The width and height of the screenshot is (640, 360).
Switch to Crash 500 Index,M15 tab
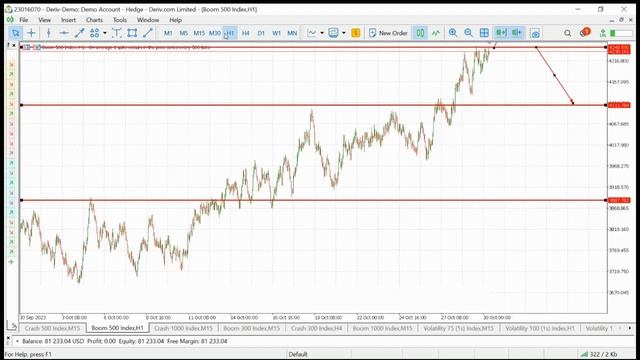coord(52,328)
